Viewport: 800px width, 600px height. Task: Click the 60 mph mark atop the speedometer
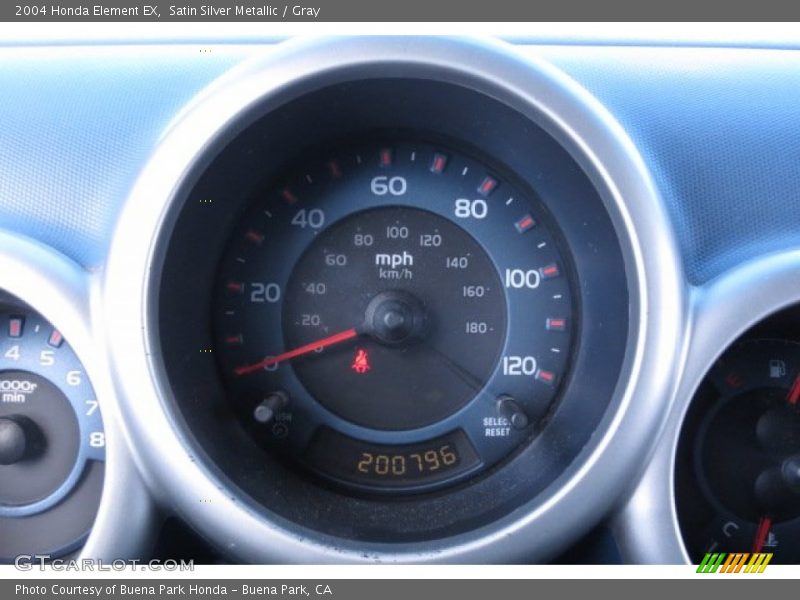(388, 185)
